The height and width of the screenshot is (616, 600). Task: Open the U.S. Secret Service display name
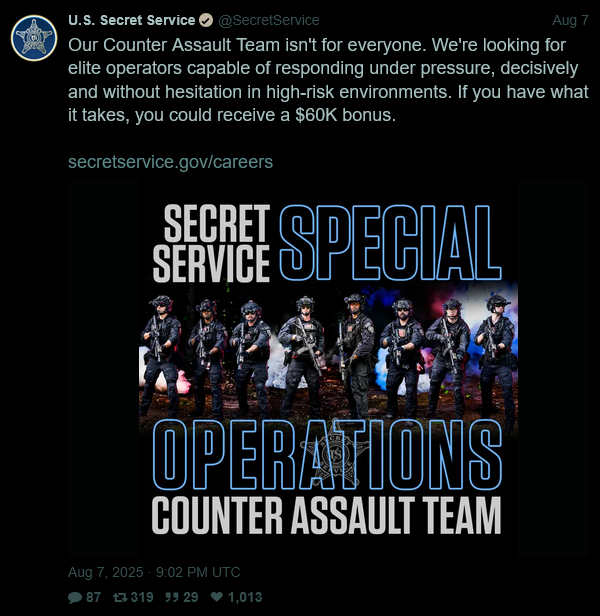click(132, 20)
